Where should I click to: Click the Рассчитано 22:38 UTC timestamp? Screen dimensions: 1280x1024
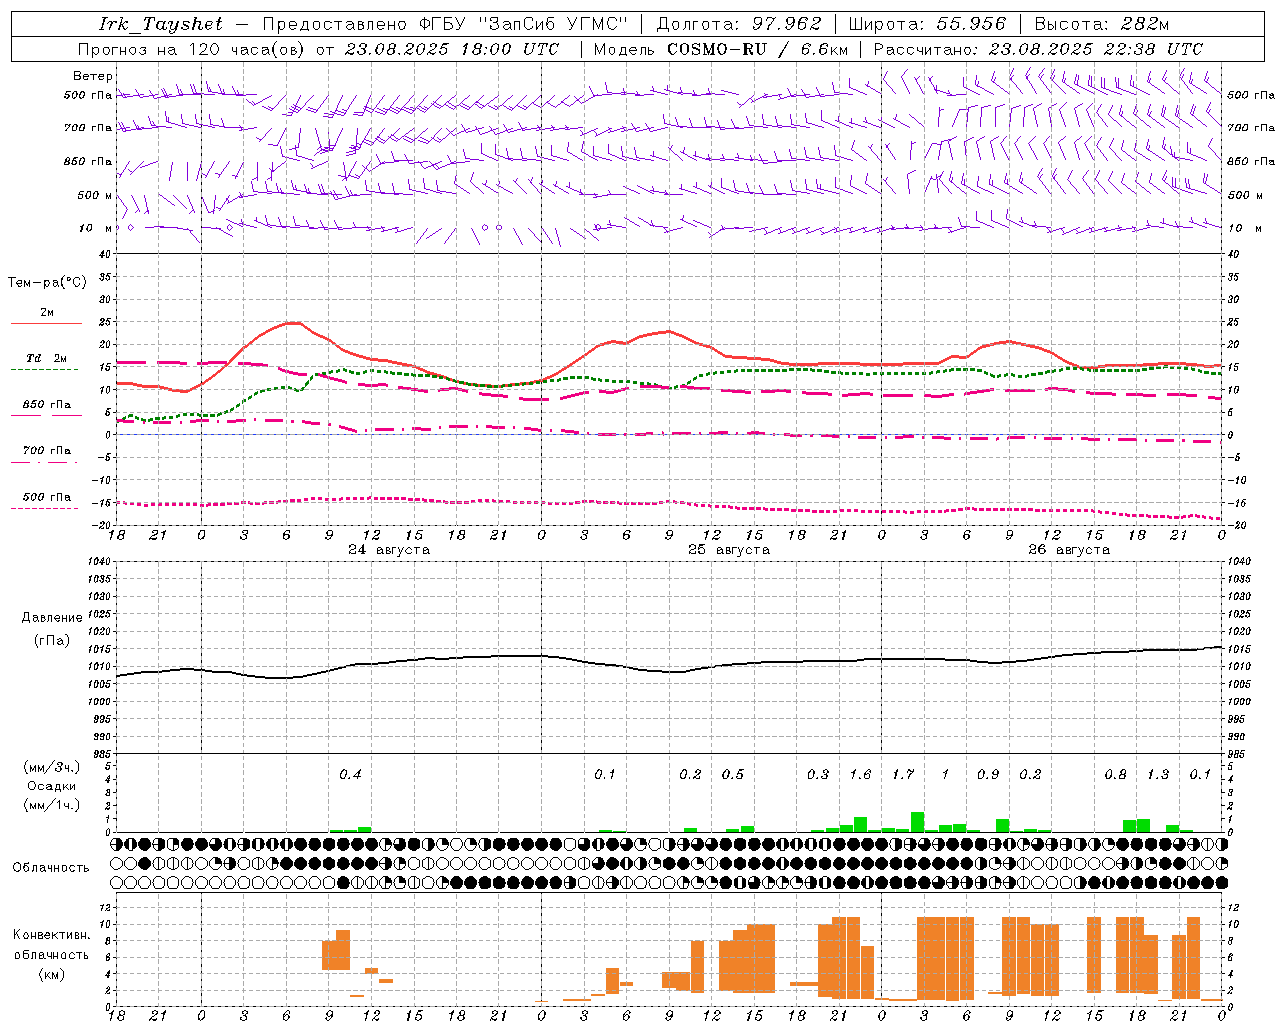1038,49
